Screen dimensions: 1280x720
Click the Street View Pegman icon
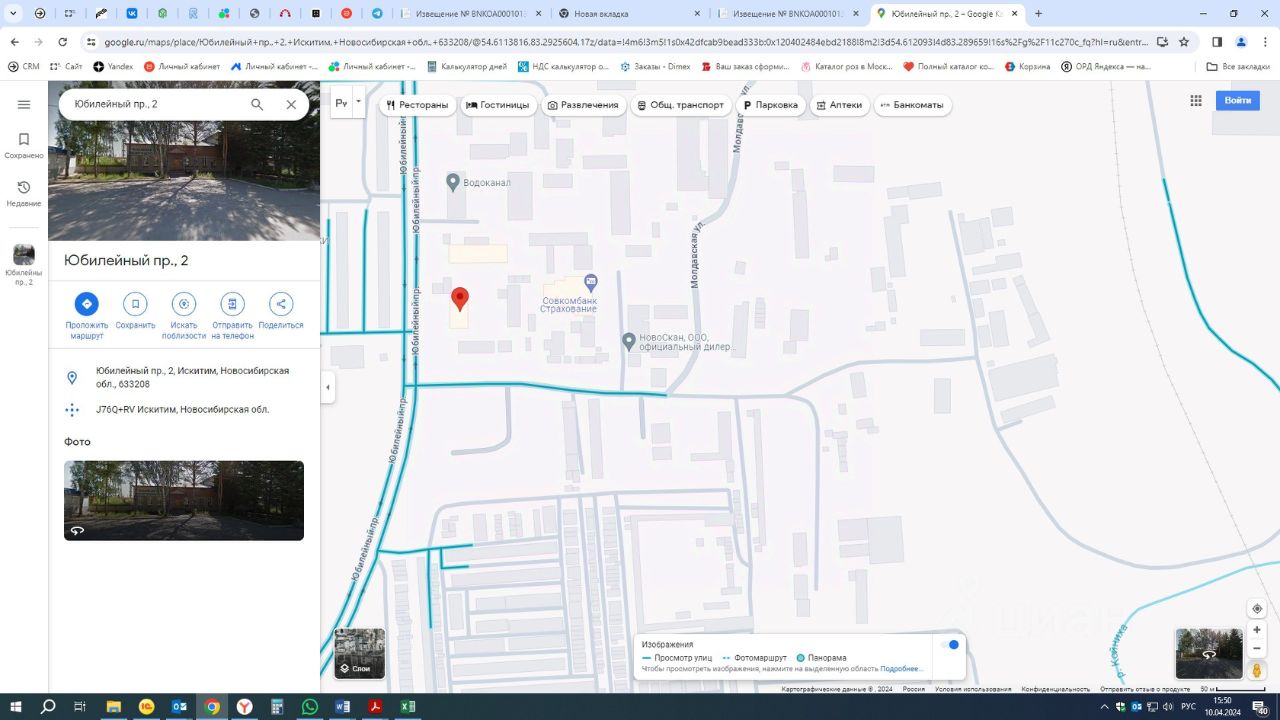click(1257, 671)
